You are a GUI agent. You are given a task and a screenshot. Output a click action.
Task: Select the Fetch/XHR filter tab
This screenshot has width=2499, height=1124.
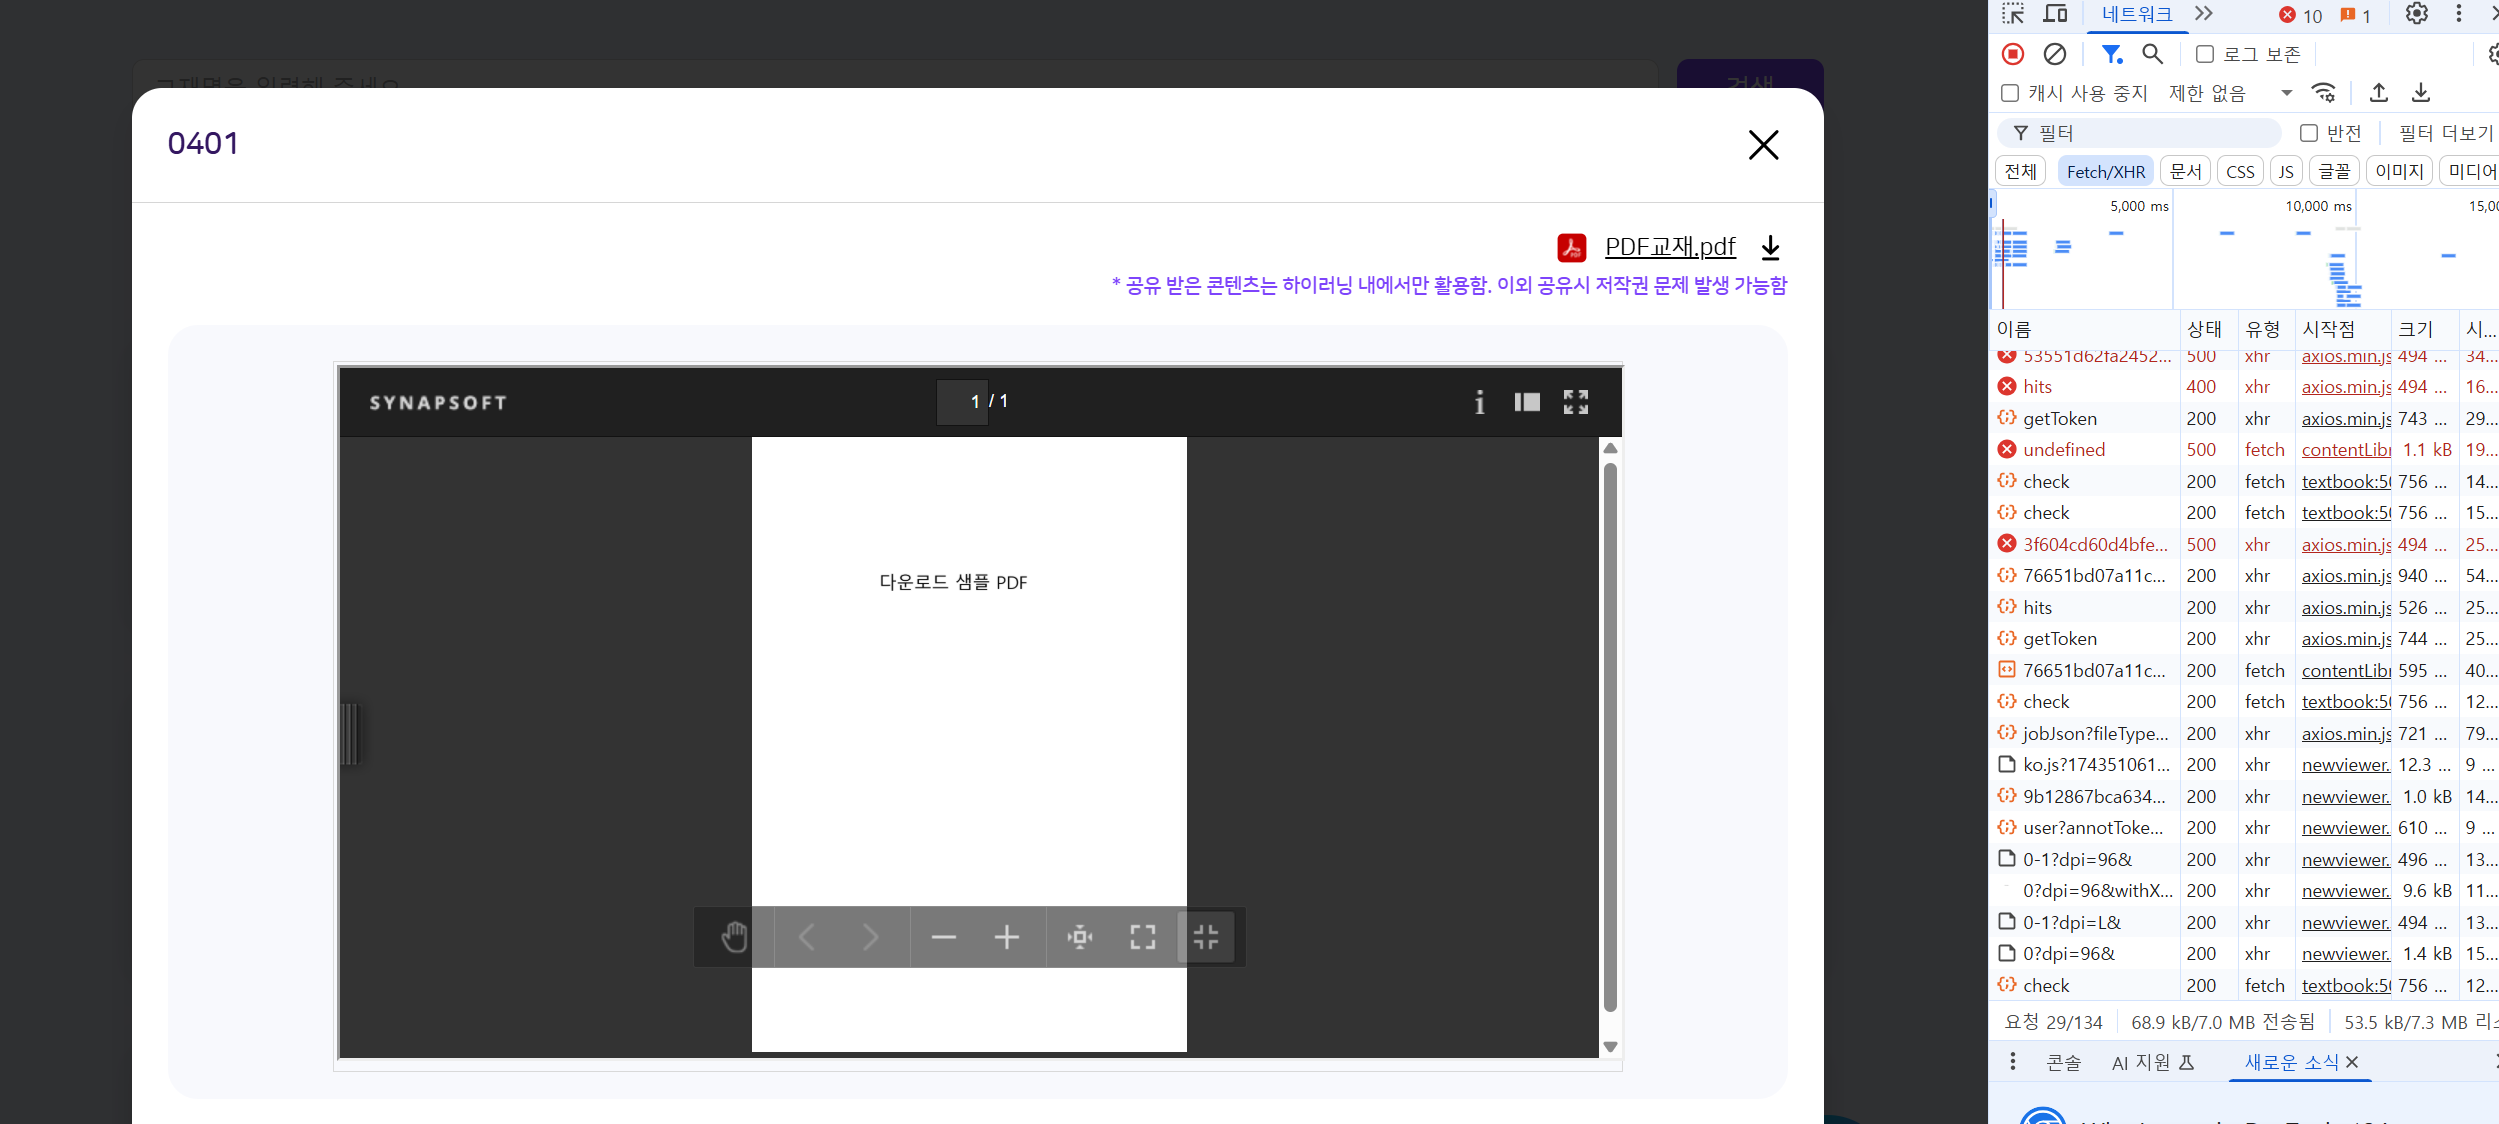point(2105,172)
